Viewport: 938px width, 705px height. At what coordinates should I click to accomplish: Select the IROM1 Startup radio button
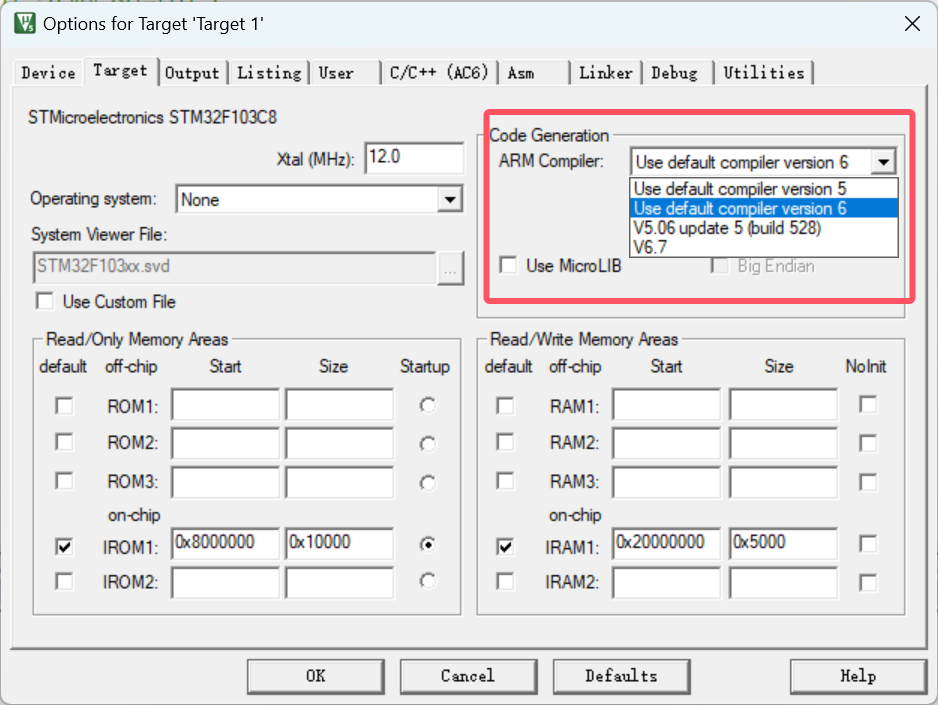click(x=427, y=544)
